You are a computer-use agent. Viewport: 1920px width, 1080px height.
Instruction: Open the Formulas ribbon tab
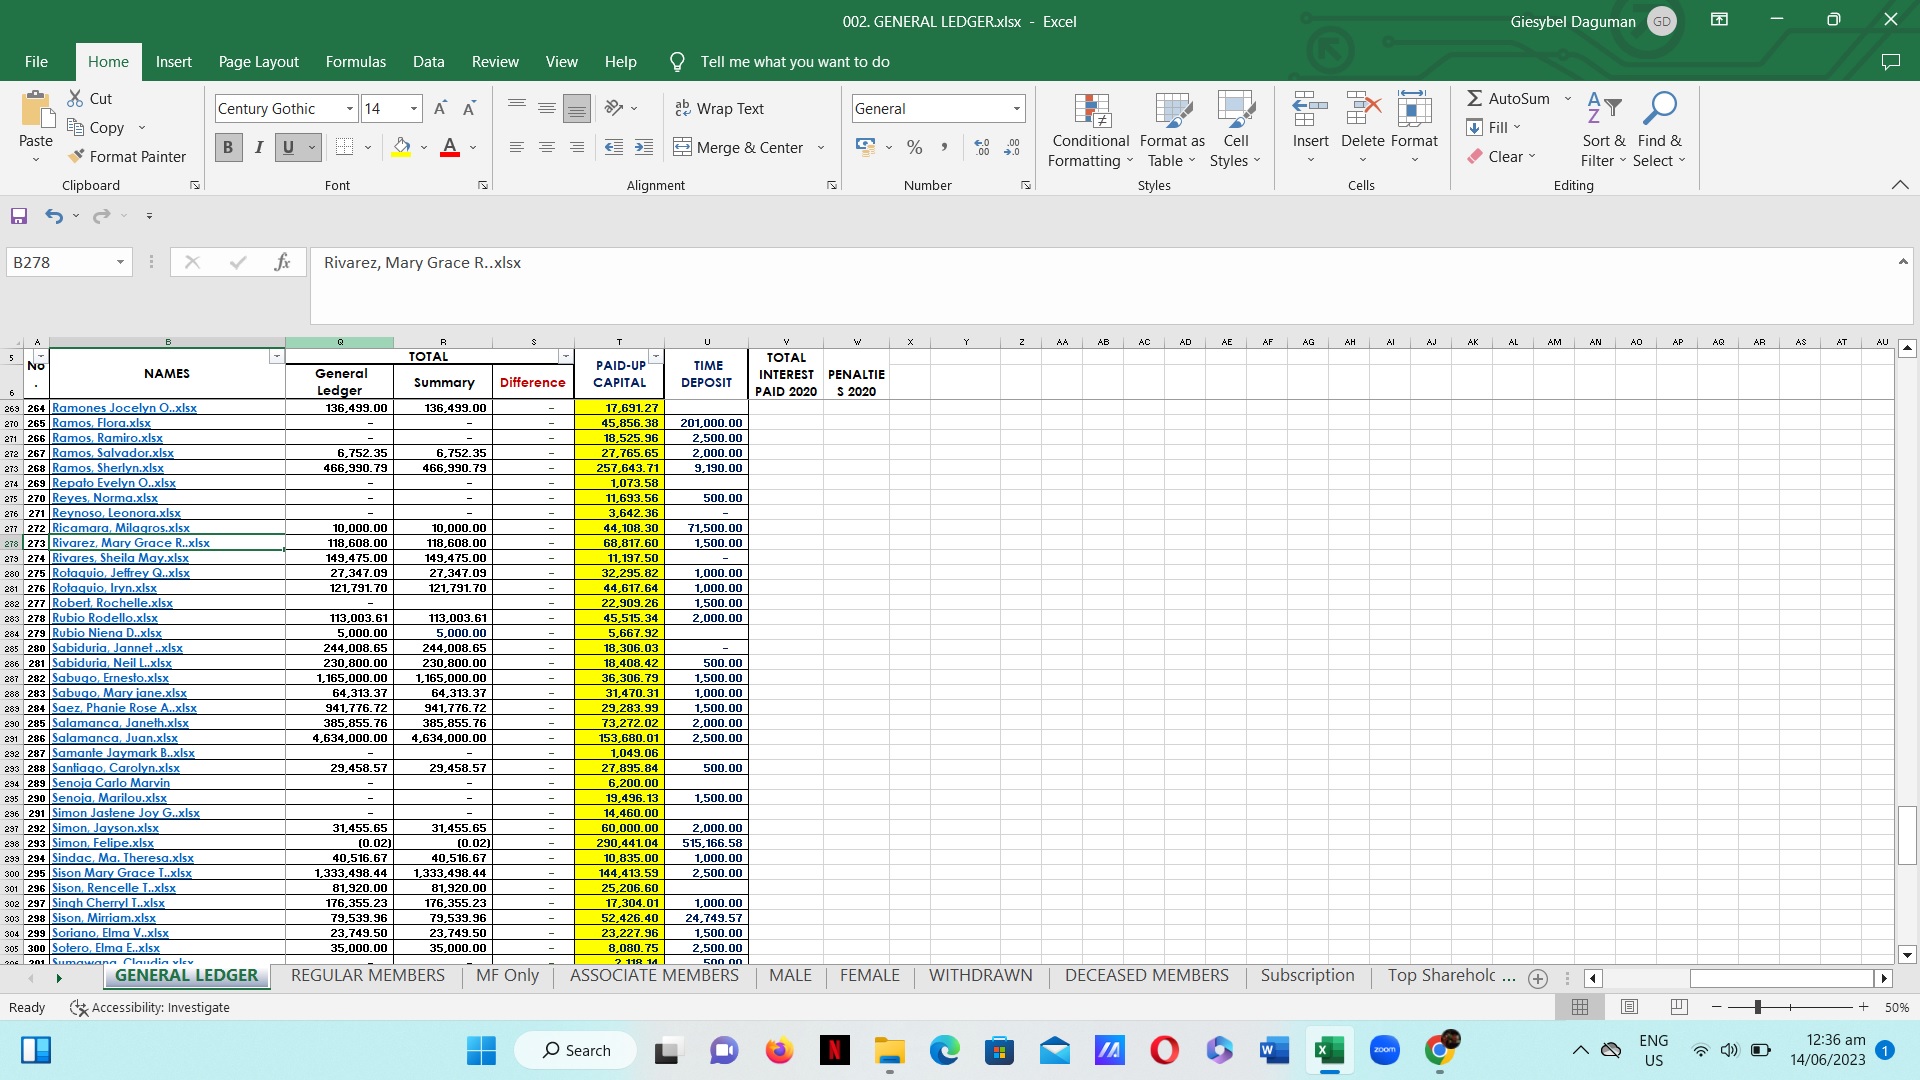(x=355, y=61)
